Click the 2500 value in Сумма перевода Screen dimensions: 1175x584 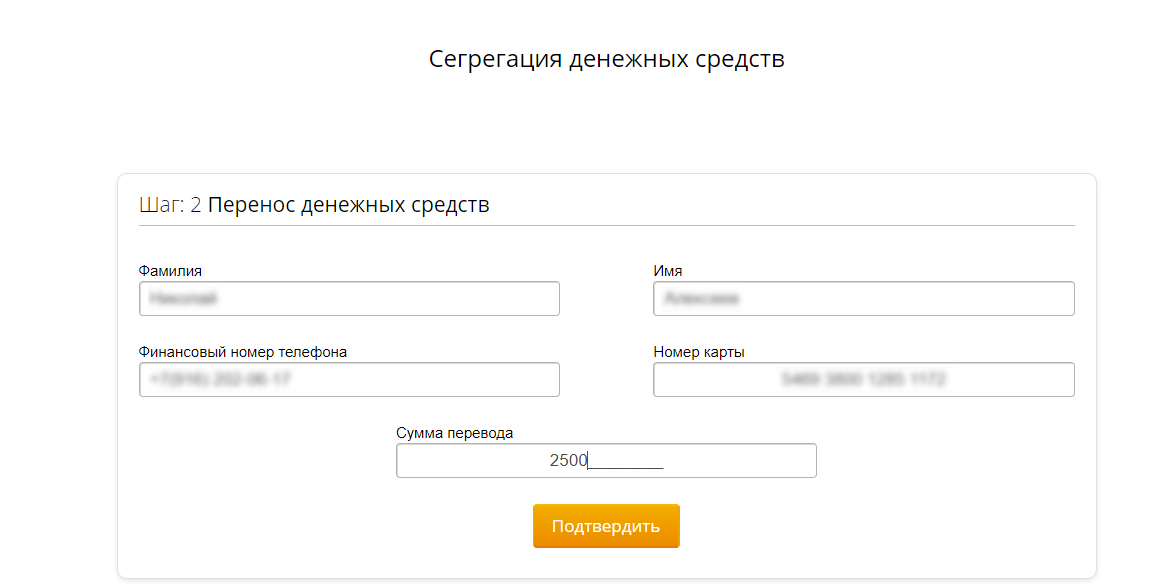(568, 461)
